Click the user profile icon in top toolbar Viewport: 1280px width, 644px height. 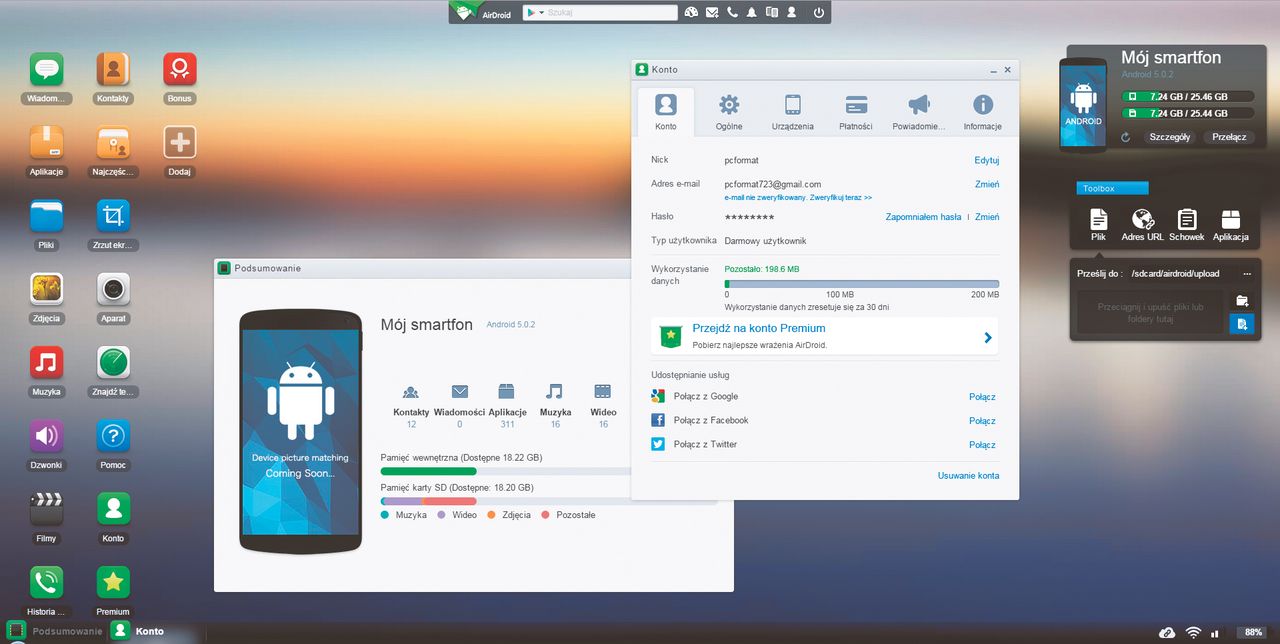(791, 13)
